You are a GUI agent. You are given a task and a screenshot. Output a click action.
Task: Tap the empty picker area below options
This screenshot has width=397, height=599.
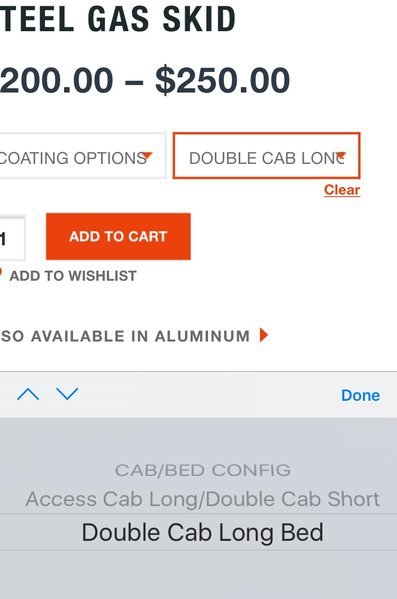coord(198,575)
